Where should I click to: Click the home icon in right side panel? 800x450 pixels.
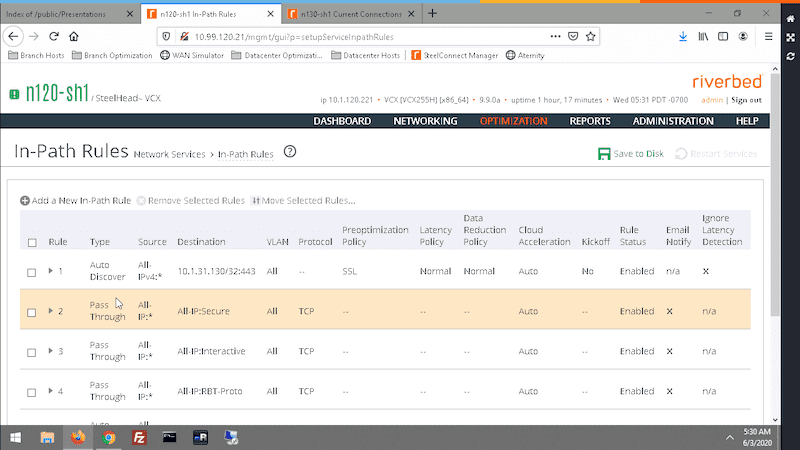pyautogui.click(x=790, y=19)
